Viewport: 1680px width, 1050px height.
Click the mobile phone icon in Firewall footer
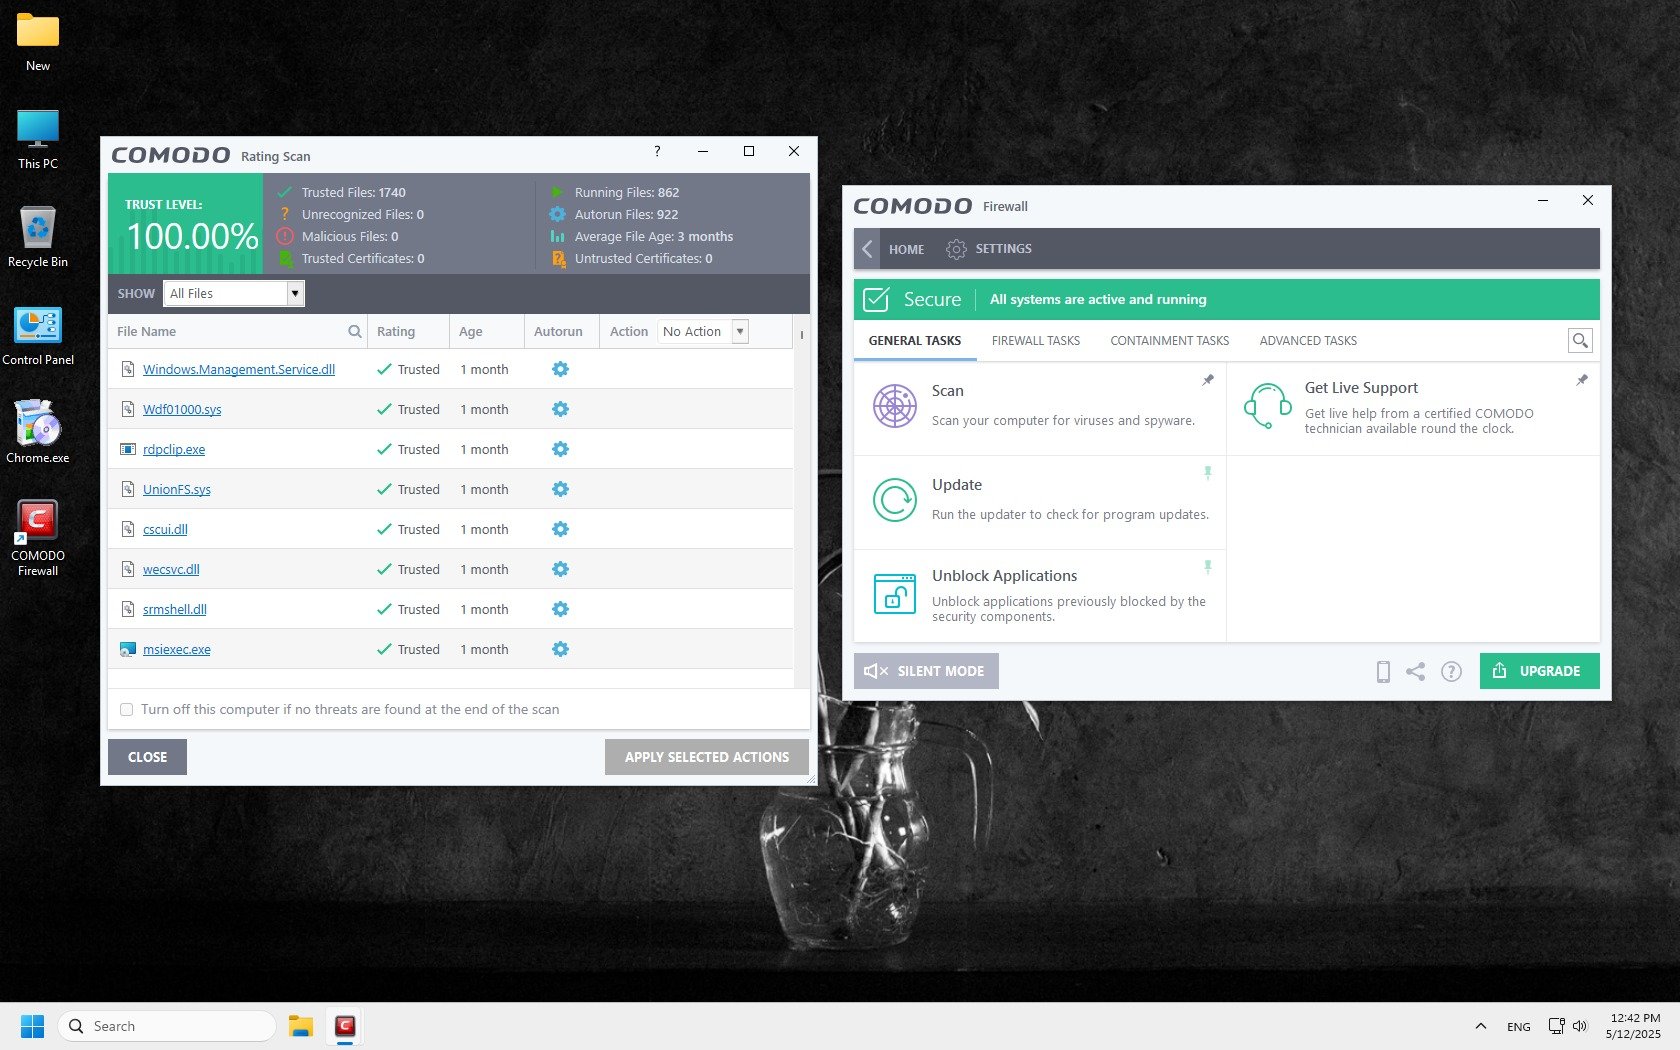point(1383,672)
